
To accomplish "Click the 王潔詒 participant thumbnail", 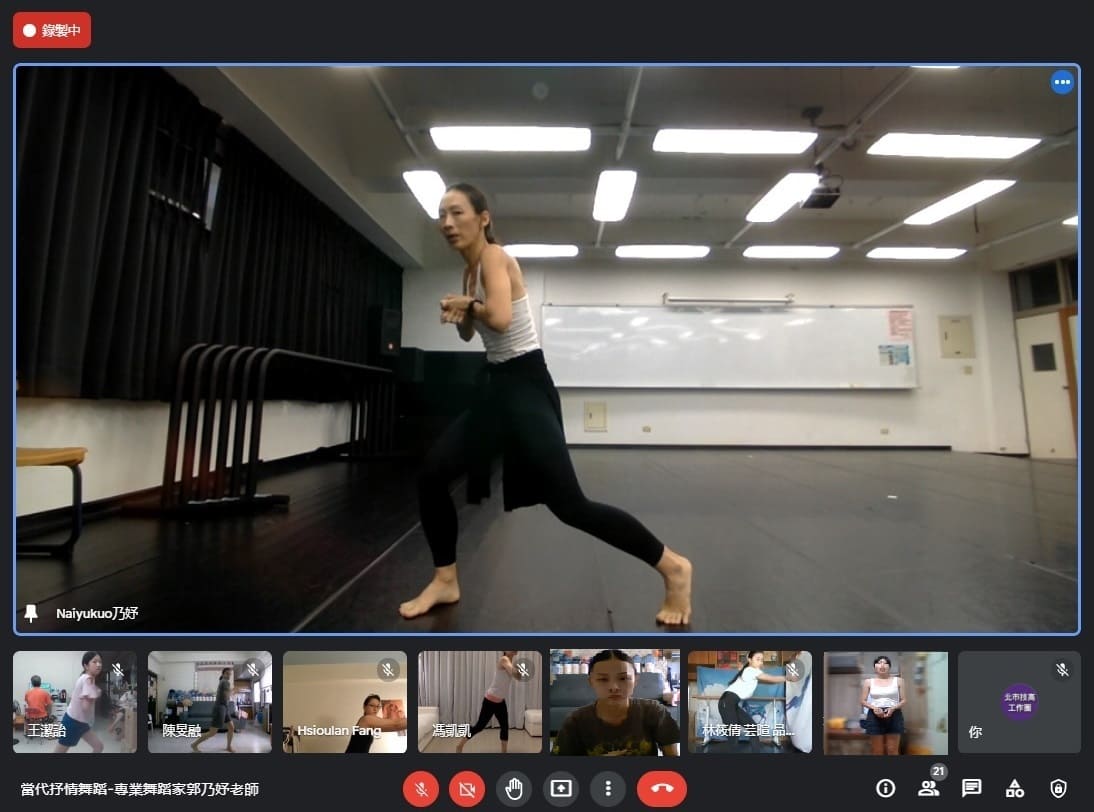I will pos(75,702).
